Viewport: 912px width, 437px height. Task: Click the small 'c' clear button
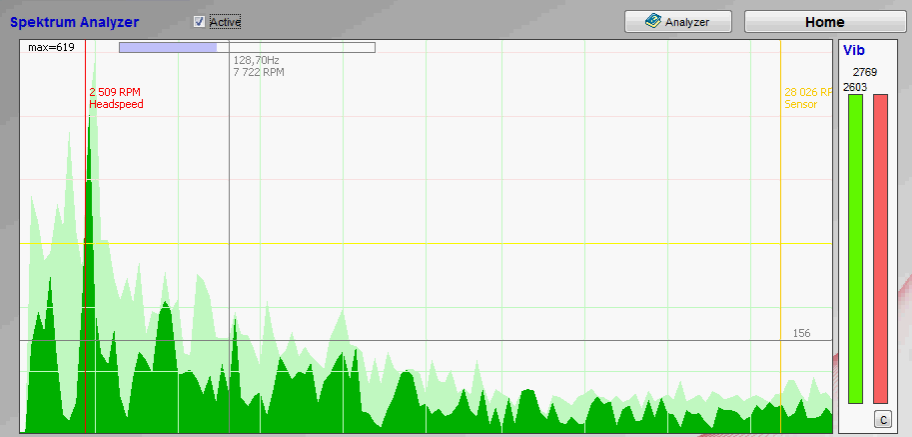pos(881,419)
